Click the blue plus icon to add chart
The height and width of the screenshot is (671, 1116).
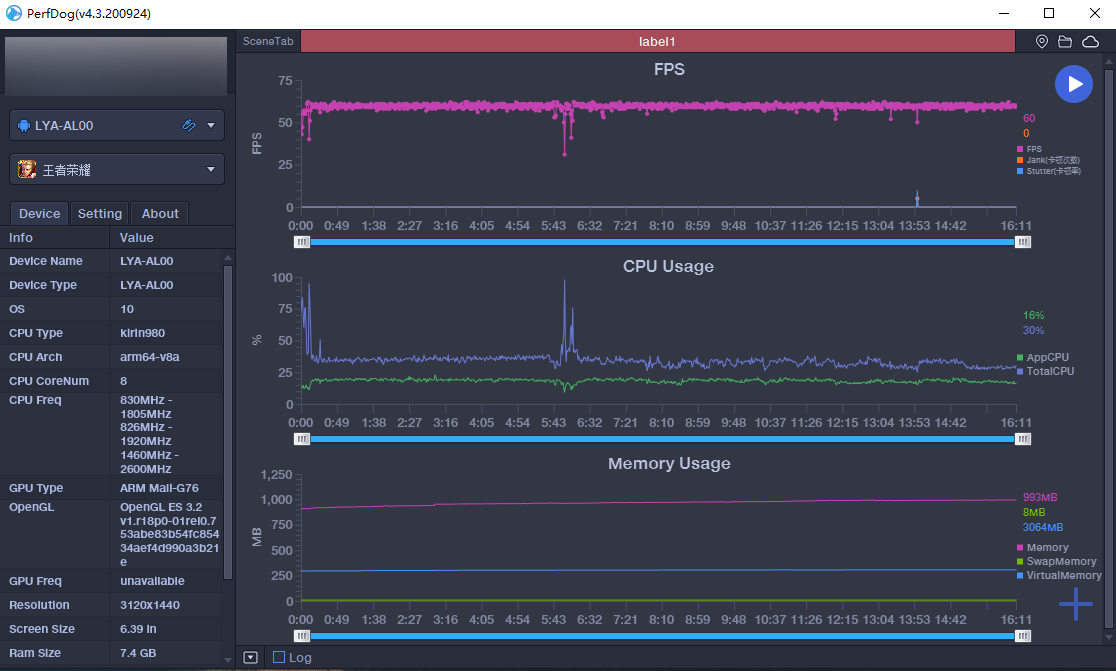(1076, 604)
